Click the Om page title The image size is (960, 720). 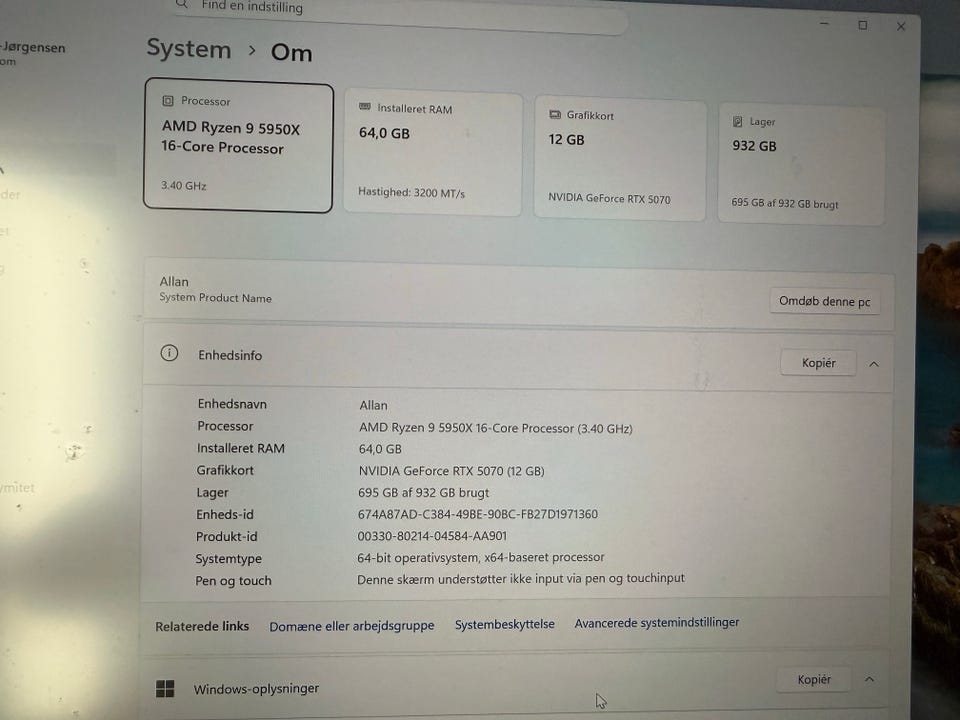pos(291,53)
